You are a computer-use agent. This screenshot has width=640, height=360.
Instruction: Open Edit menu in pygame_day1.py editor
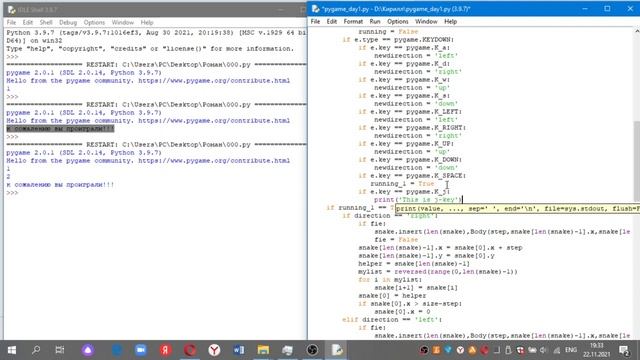point(331,22)
